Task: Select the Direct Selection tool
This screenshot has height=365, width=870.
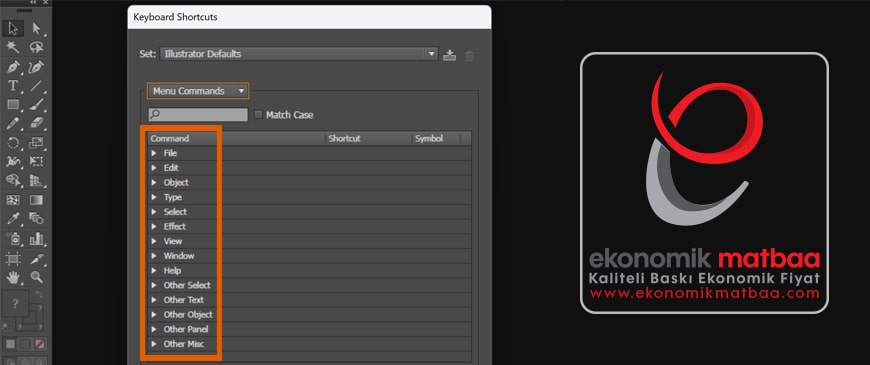Action: tap(37, 28)
